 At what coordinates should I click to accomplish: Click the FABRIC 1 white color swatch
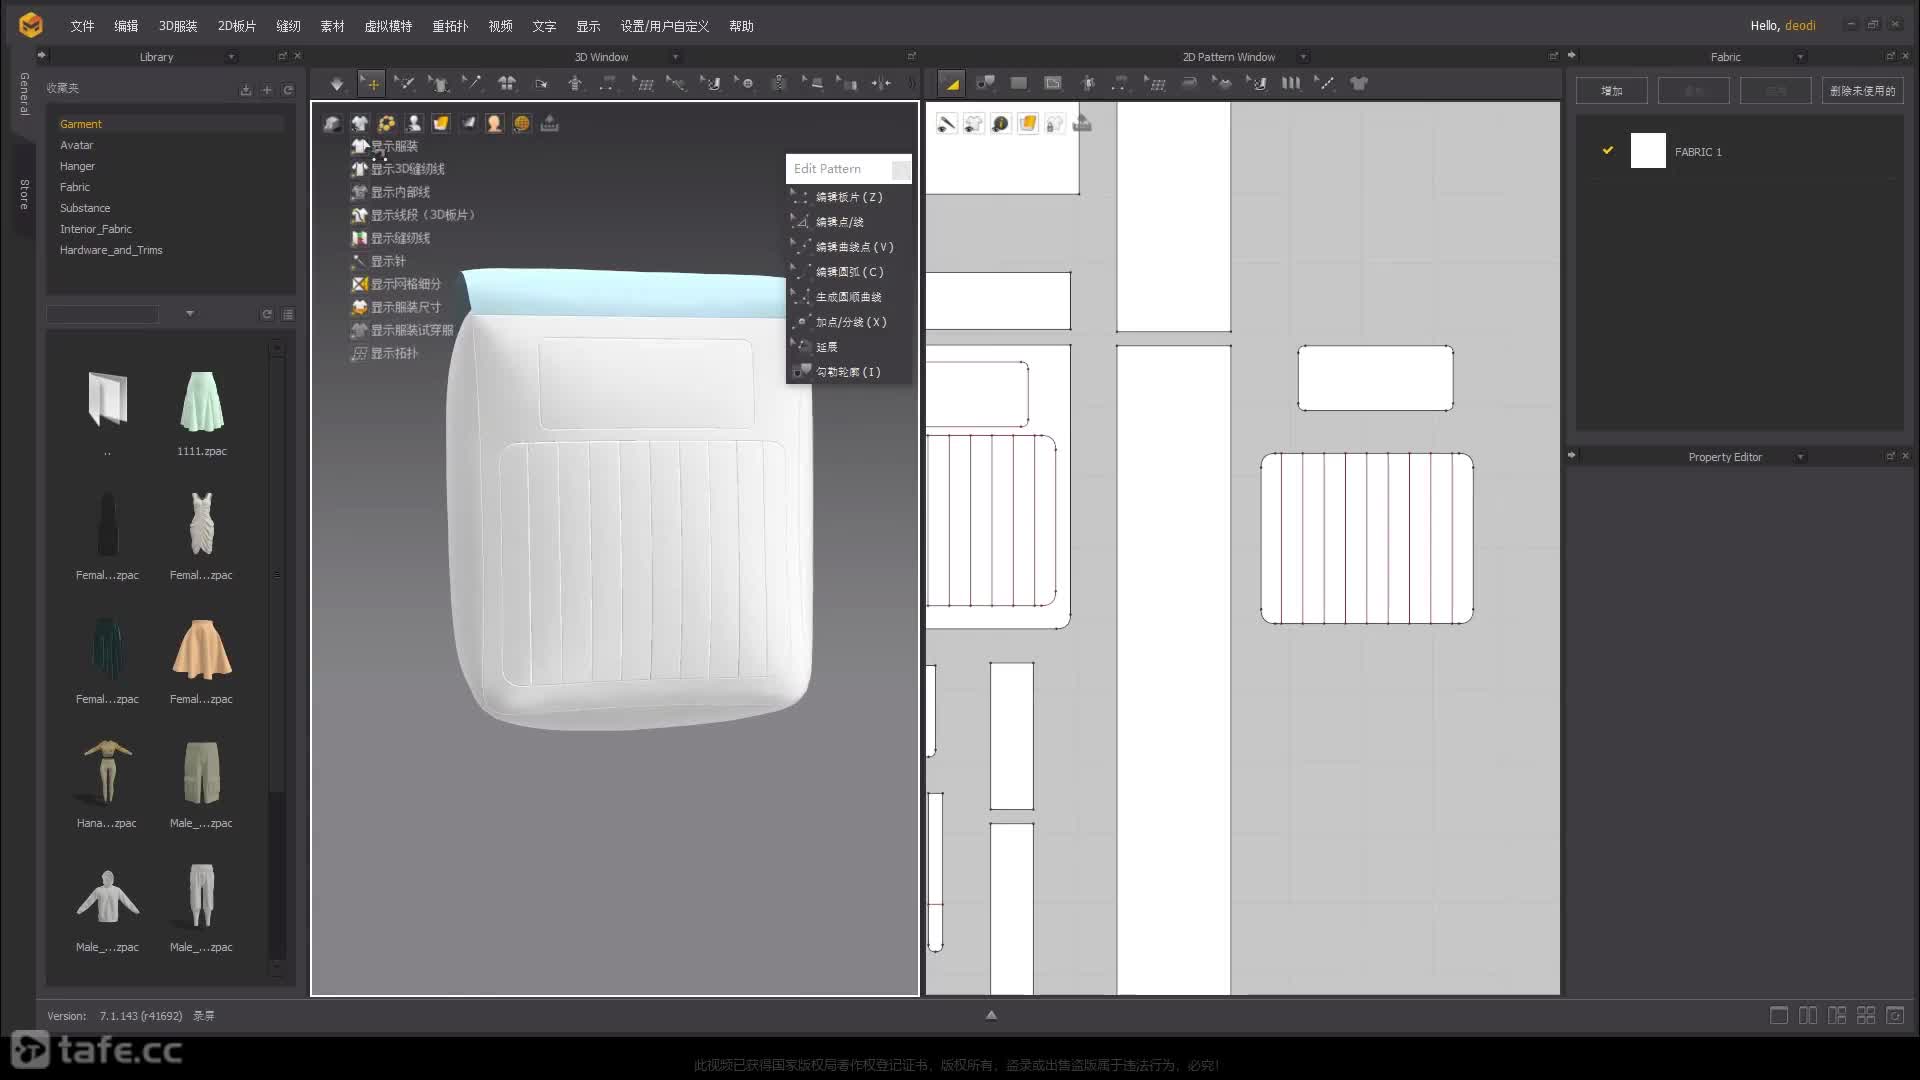click(1648, 151)
